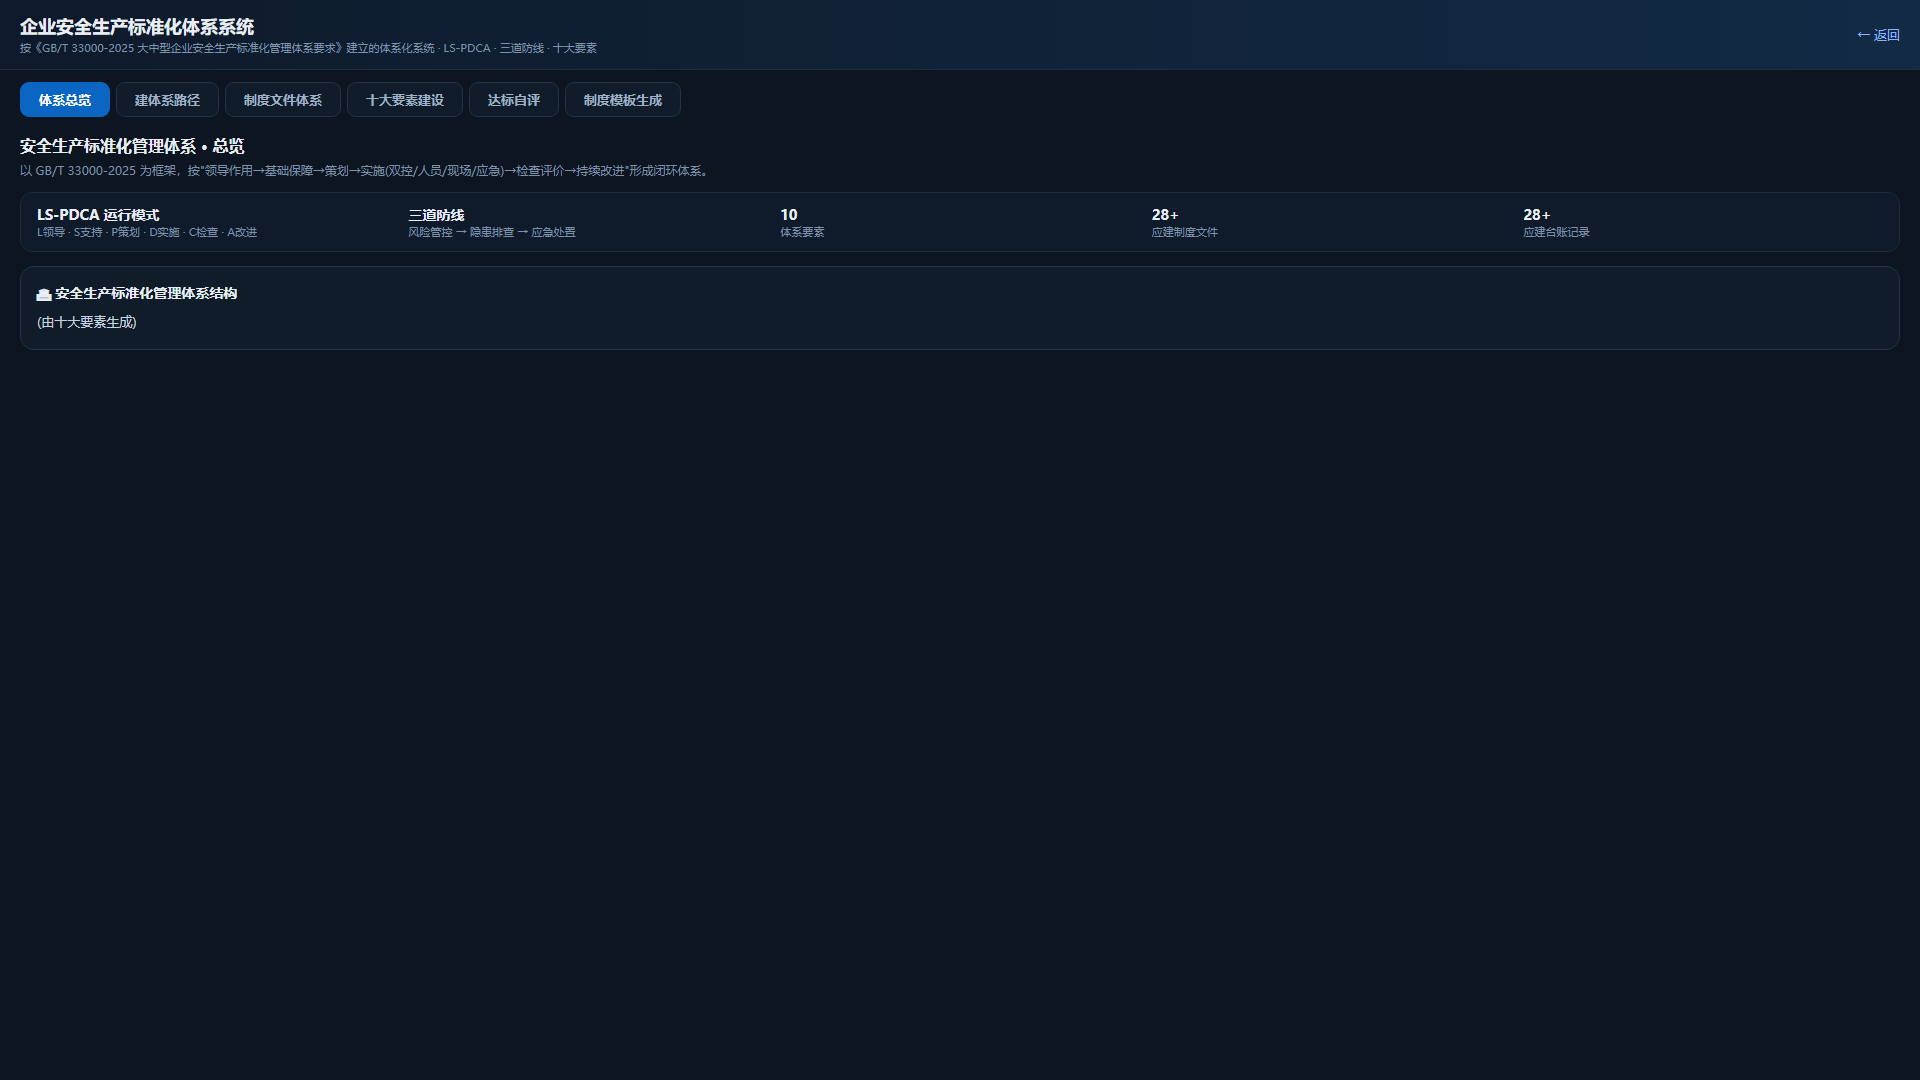Click the 三道防线 stat heading
Image resolution: width=1920 pixels, height=1080 pixels.
point(437,215)
